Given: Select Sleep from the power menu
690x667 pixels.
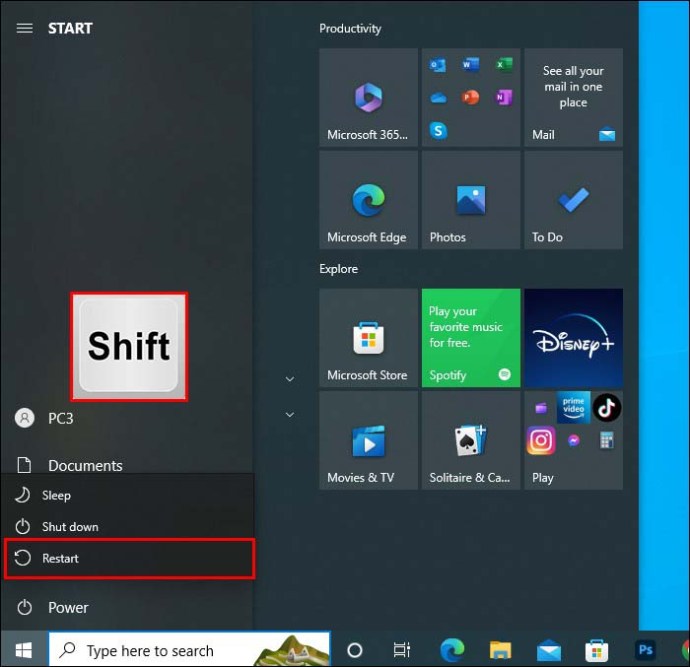Looking at the screenshot, I should [x=128, y=495].
